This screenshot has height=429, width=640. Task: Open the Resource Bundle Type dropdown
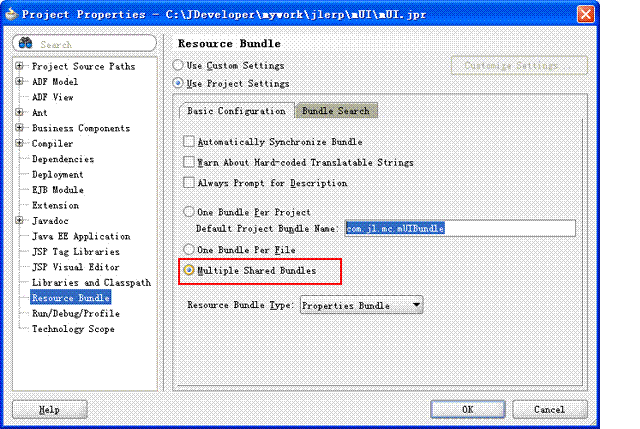[x=361, y=305]
